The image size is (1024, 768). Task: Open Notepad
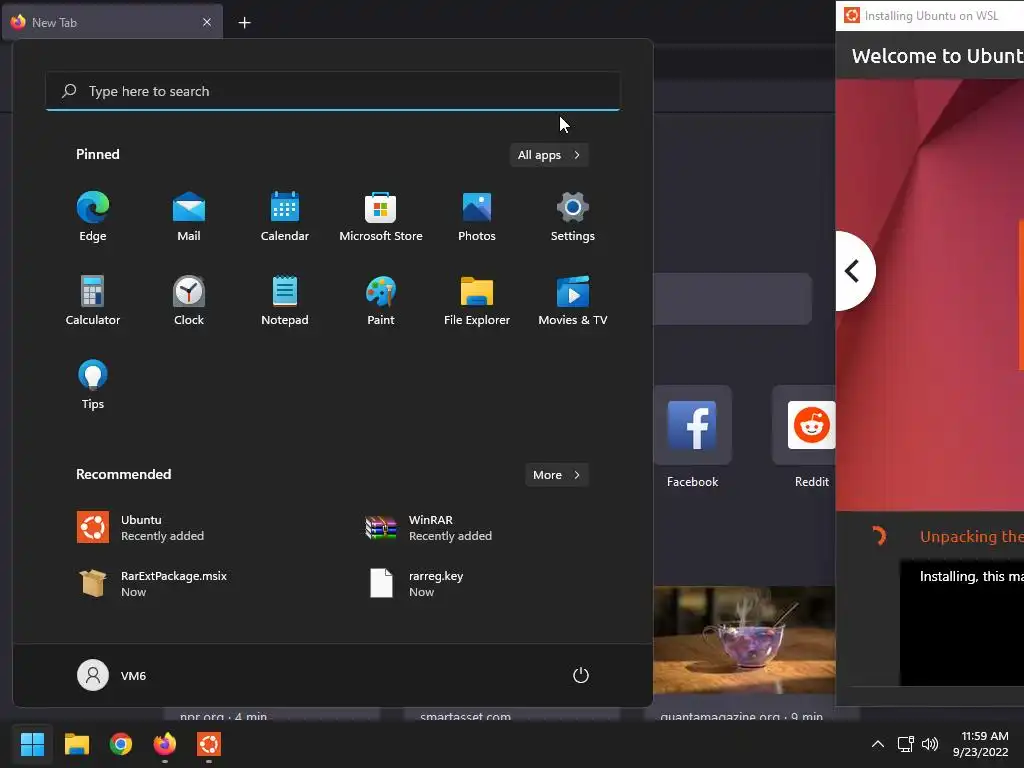click(x=285, y=301)
